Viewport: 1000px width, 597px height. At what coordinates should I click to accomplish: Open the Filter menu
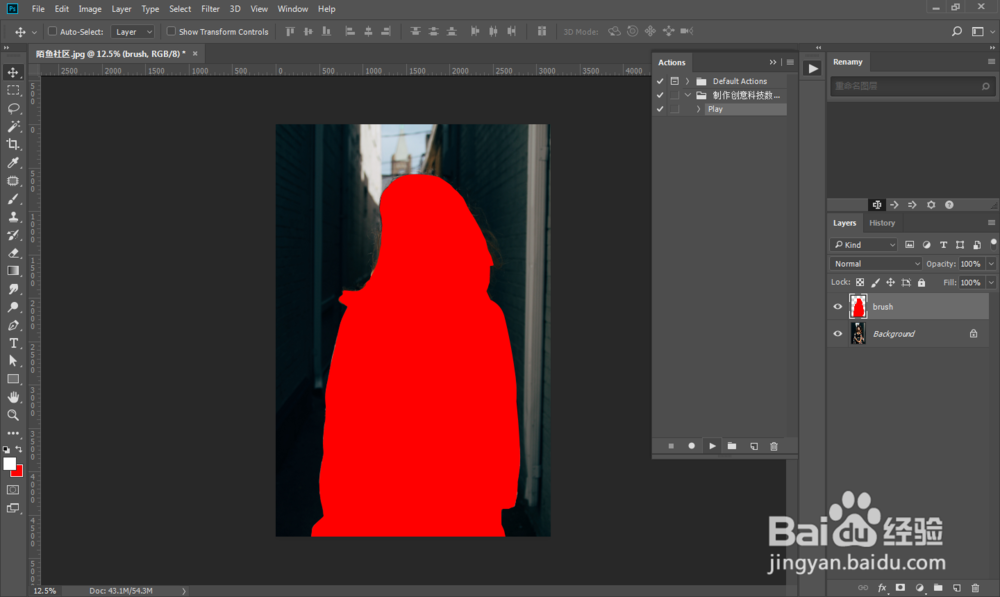[x=210, y=9]
